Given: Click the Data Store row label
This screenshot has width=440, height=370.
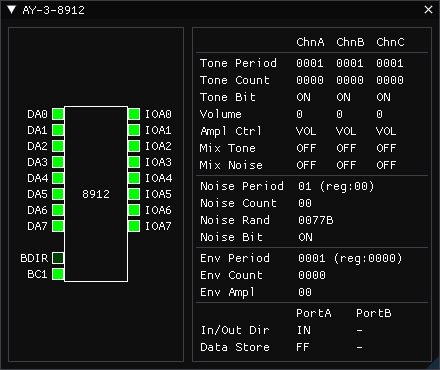Looking at the screenshot, I should (x=235, y=347).
